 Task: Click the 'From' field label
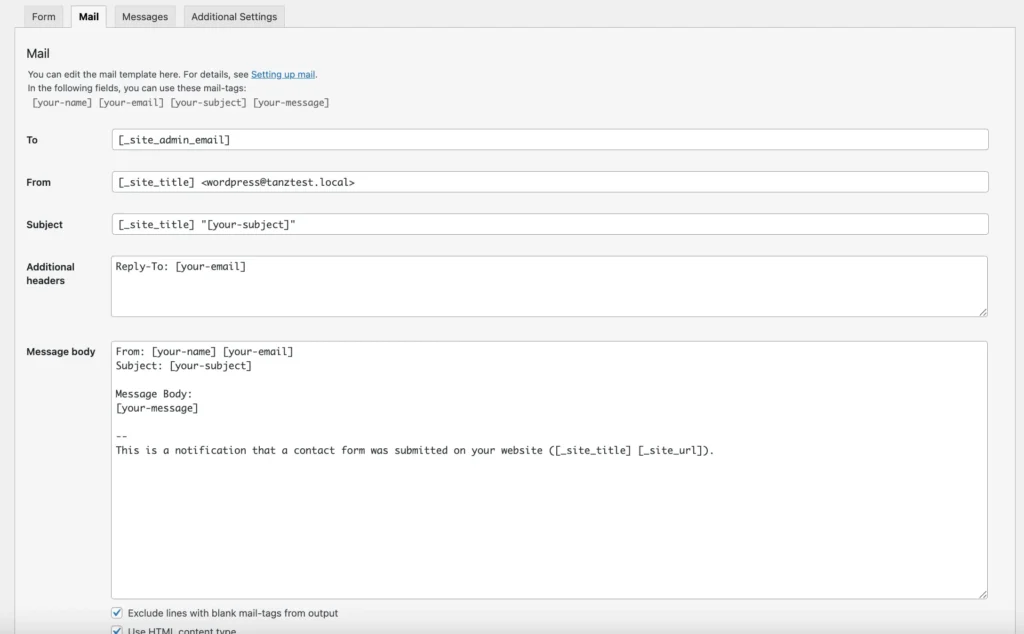pos(39,182)
